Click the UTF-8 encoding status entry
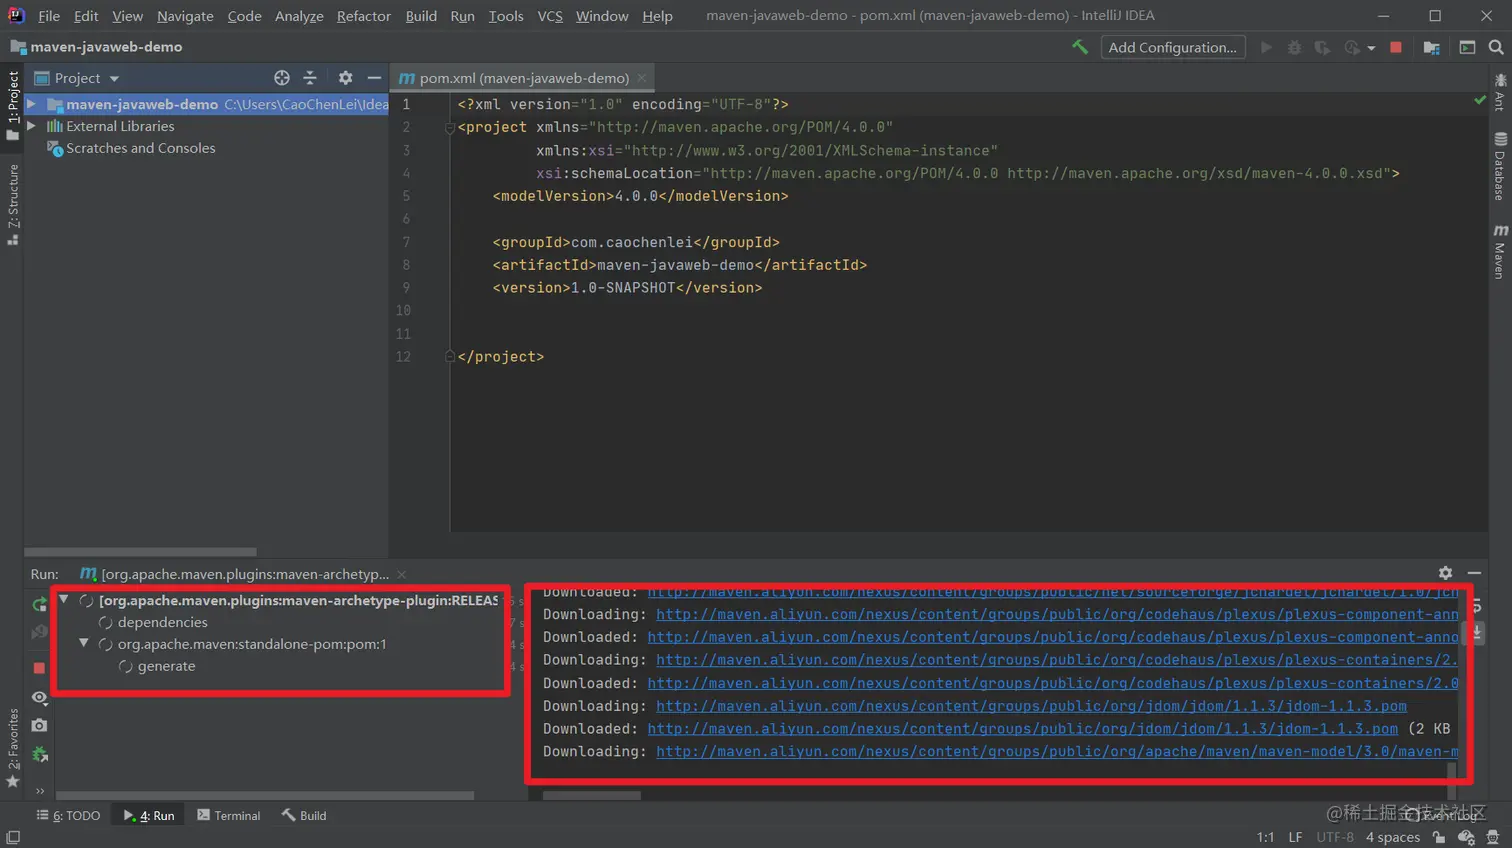 point(1335,837)
